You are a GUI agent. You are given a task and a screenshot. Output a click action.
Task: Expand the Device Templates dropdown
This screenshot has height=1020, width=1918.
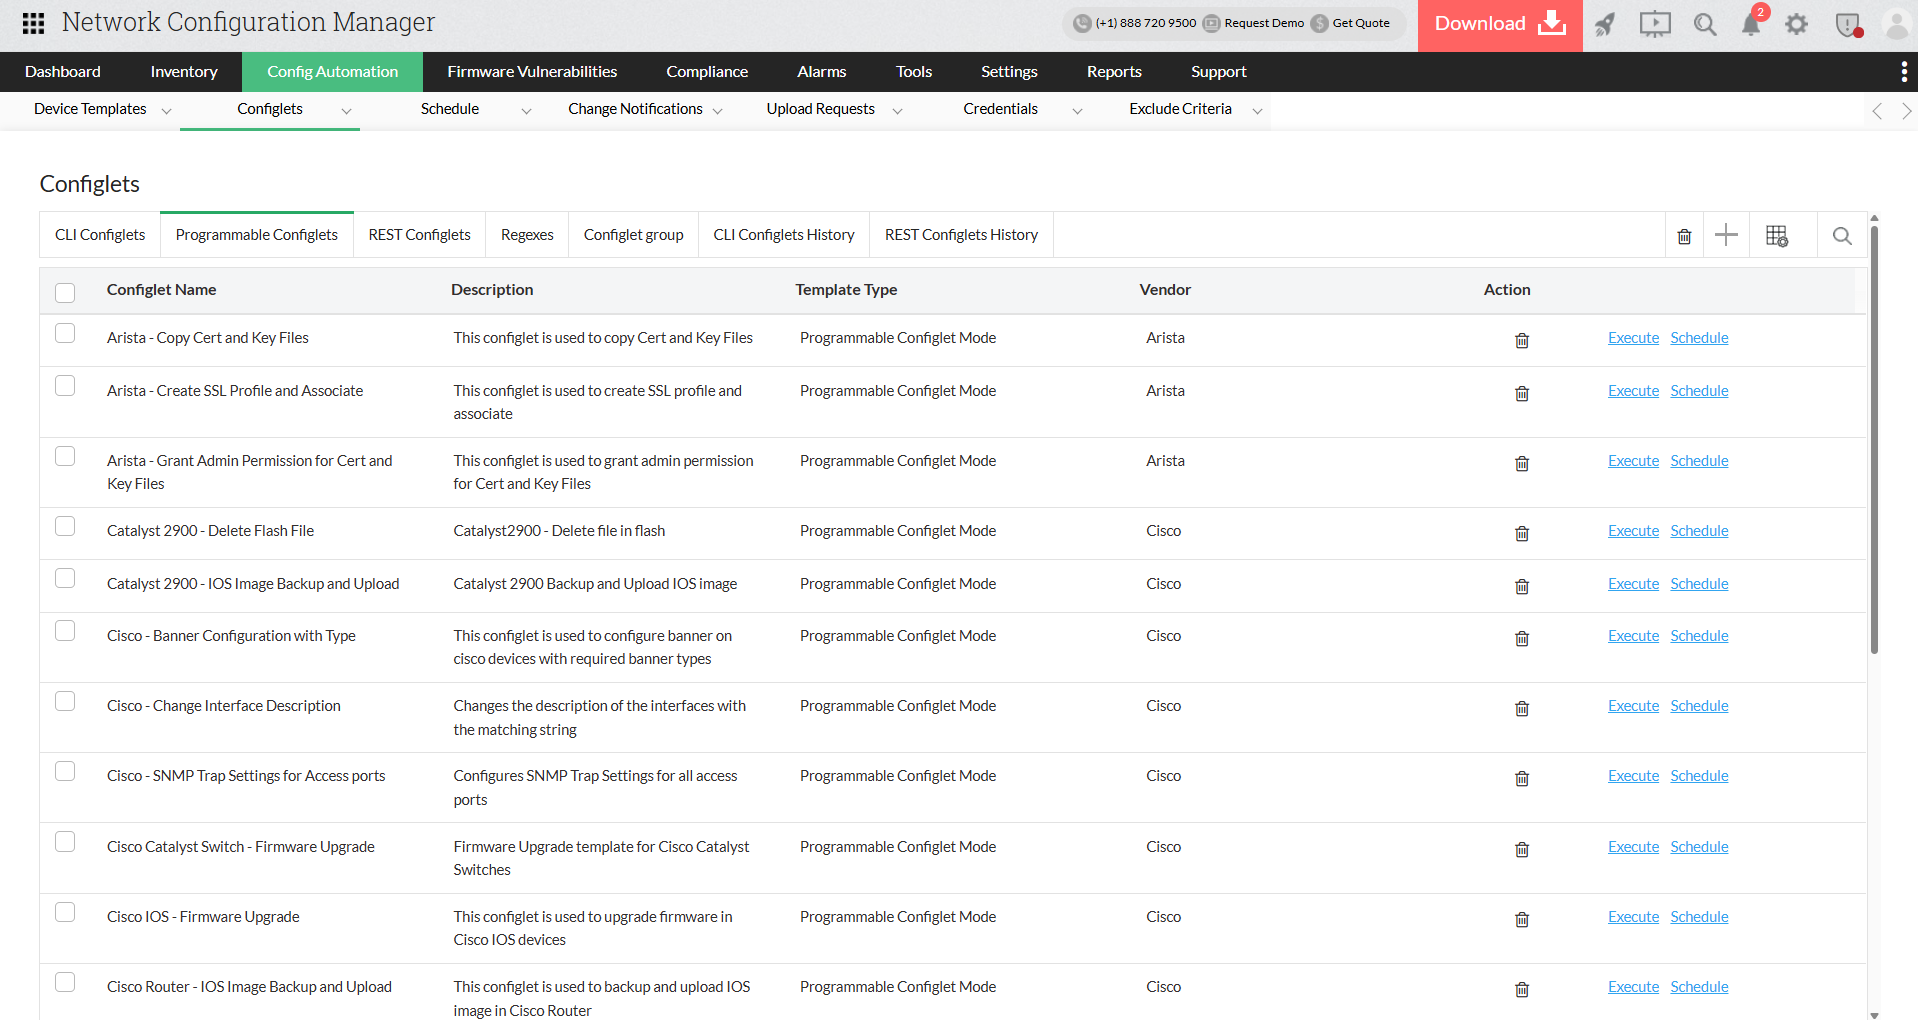166,110
